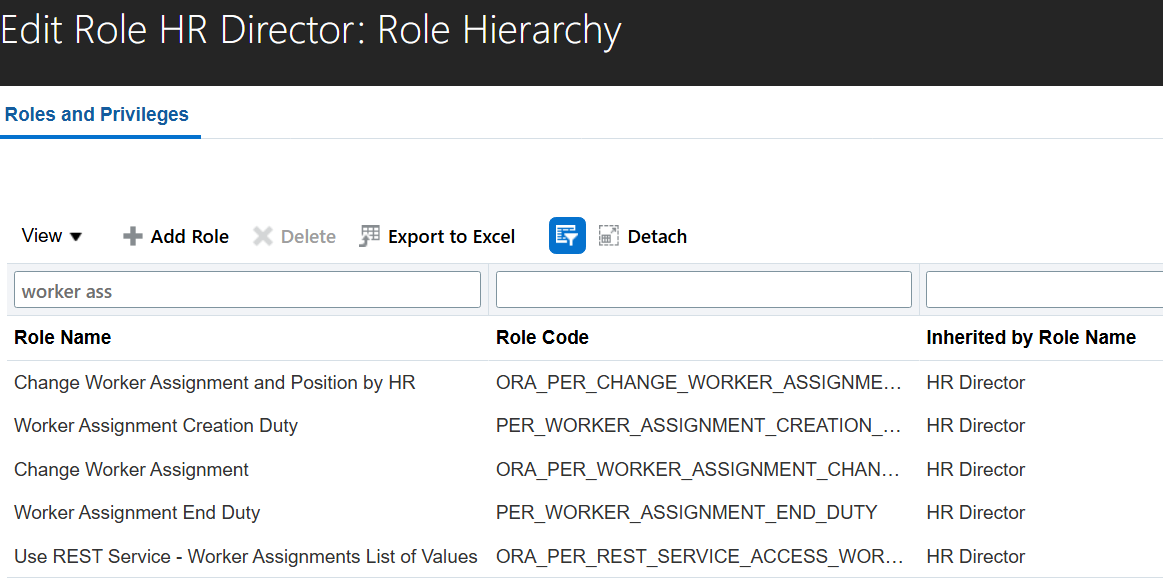
Task: Click the Role Code filter input
Action: coord(703,290)
